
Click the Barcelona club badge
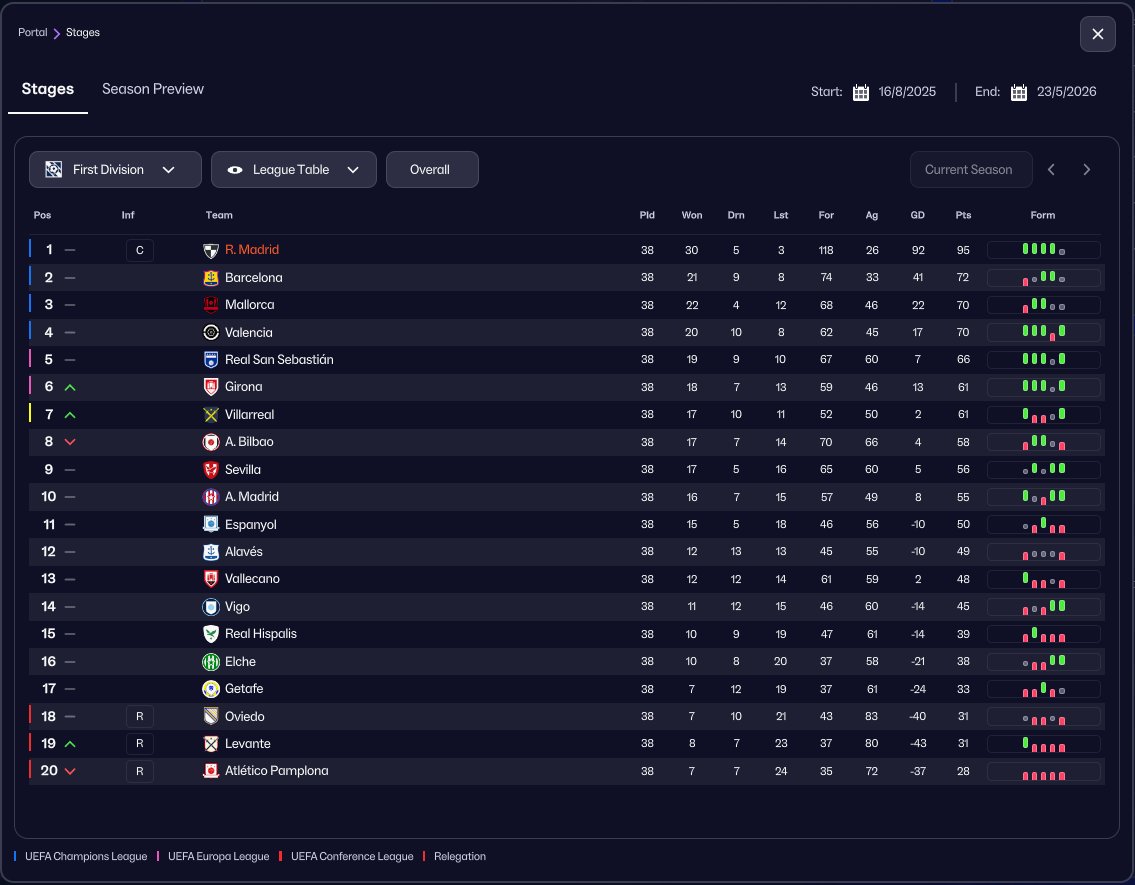(211, 278)
